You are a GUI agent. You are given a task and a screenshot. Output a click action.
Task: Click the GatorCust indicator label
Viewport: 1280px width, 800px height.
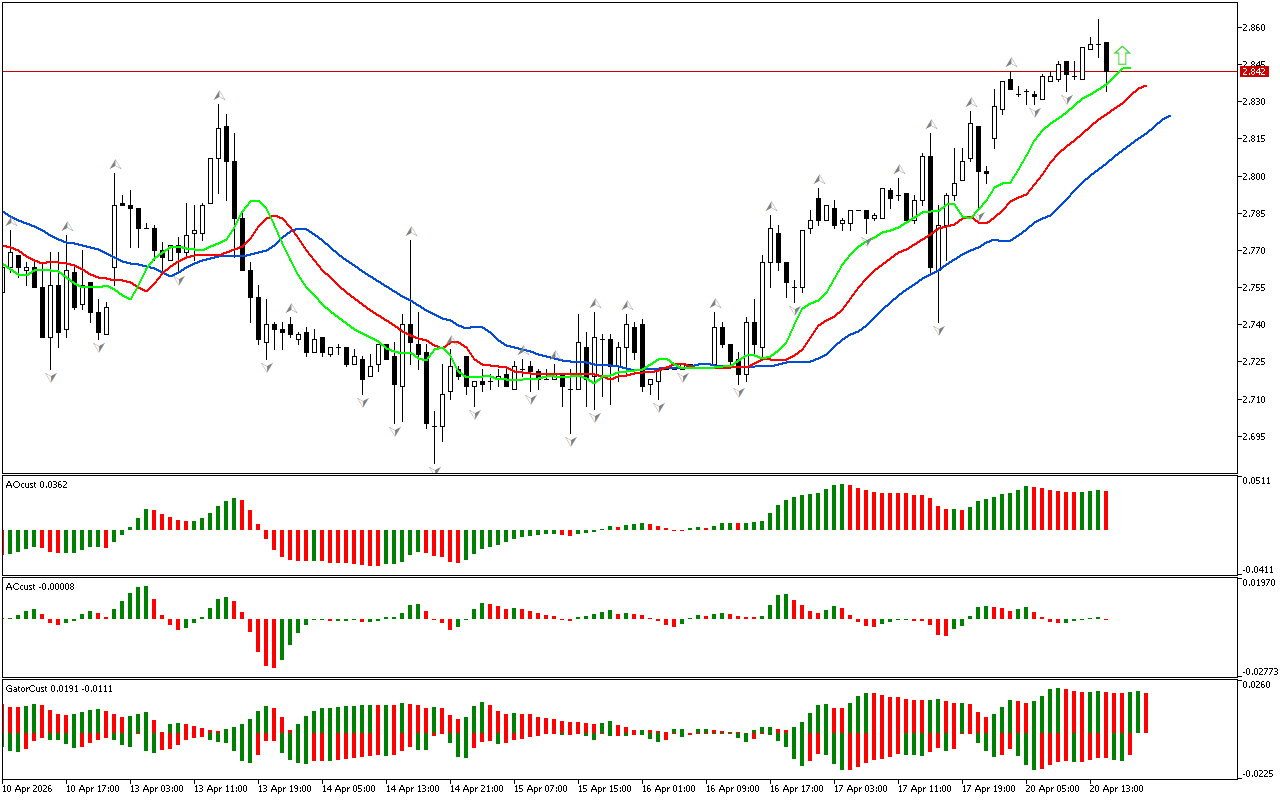(58, 688)
